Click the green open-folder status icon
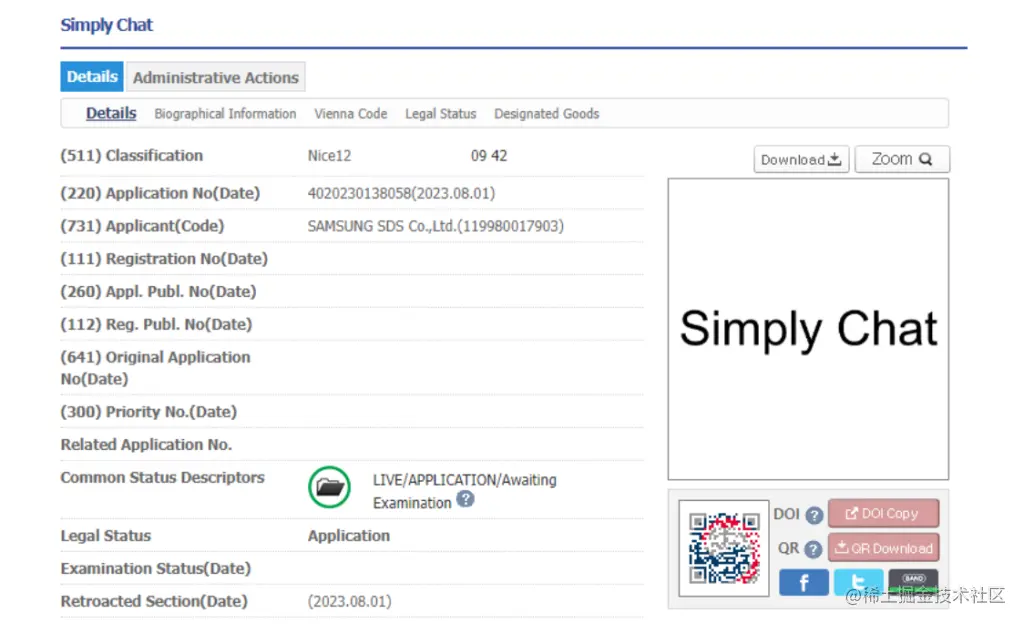Viewport: 1024px width, 624px height. point(329,487)
